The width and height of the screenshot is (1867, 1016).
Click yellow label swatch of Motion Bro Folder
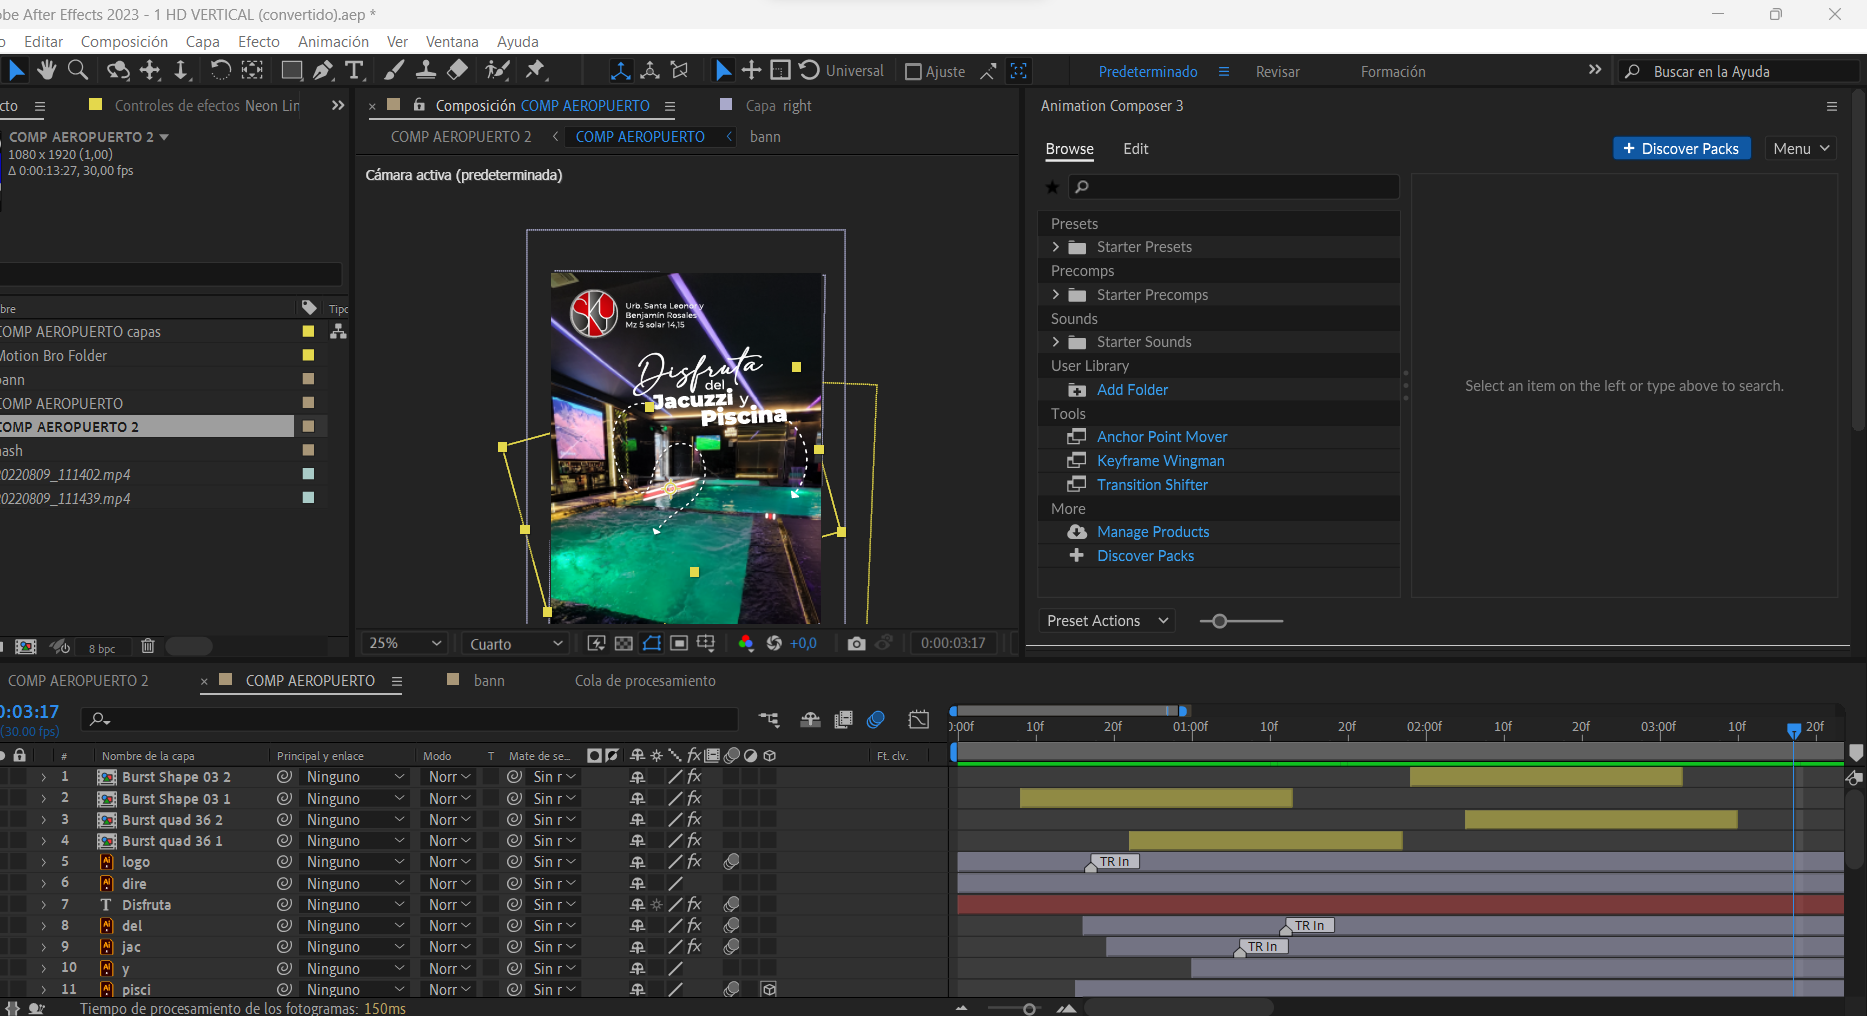coord(308,355)
